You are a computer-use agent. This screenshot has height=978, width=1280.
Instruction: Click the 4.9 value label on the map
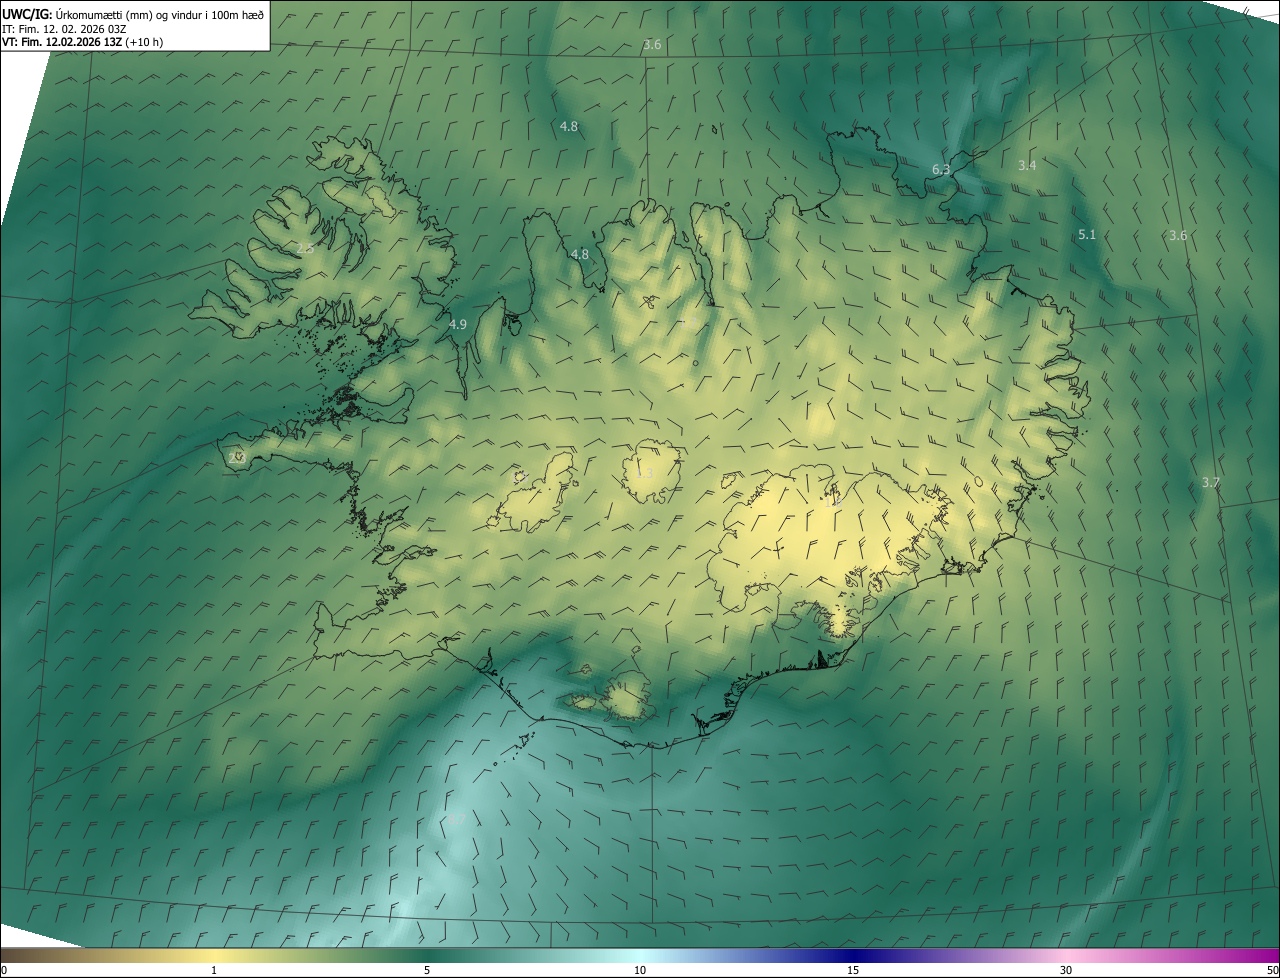tap(458, 325)
